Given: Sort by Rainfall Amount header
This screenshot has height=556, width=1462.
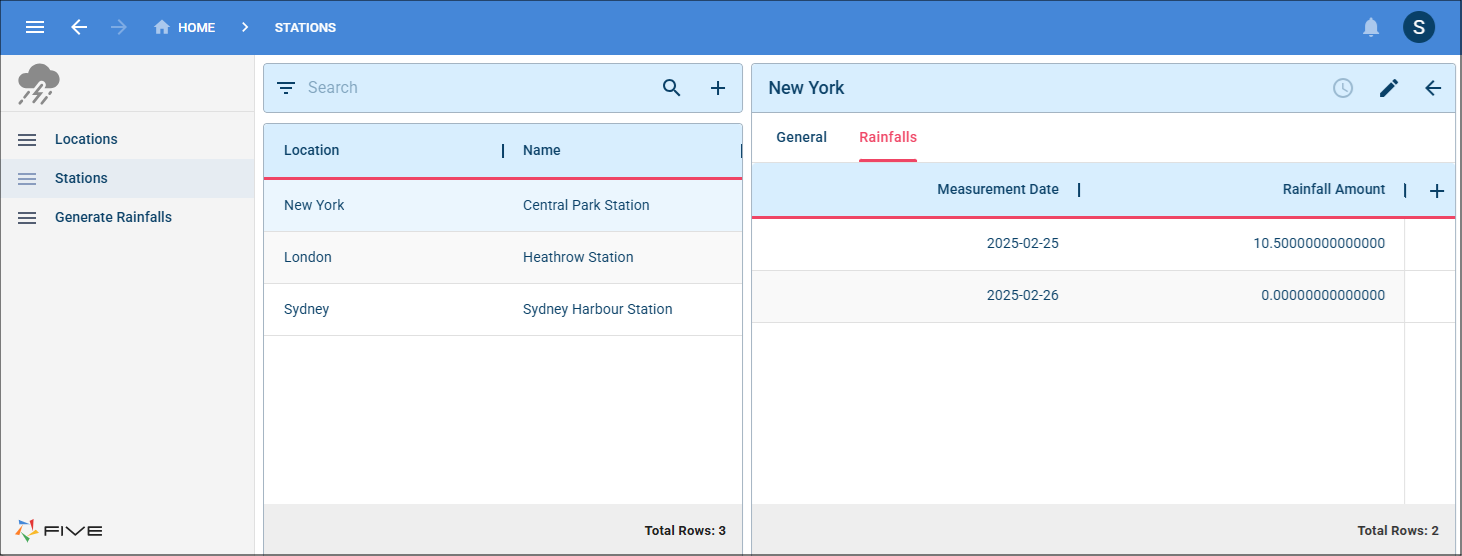Looking at the screenshot, I should (1334, 189).
